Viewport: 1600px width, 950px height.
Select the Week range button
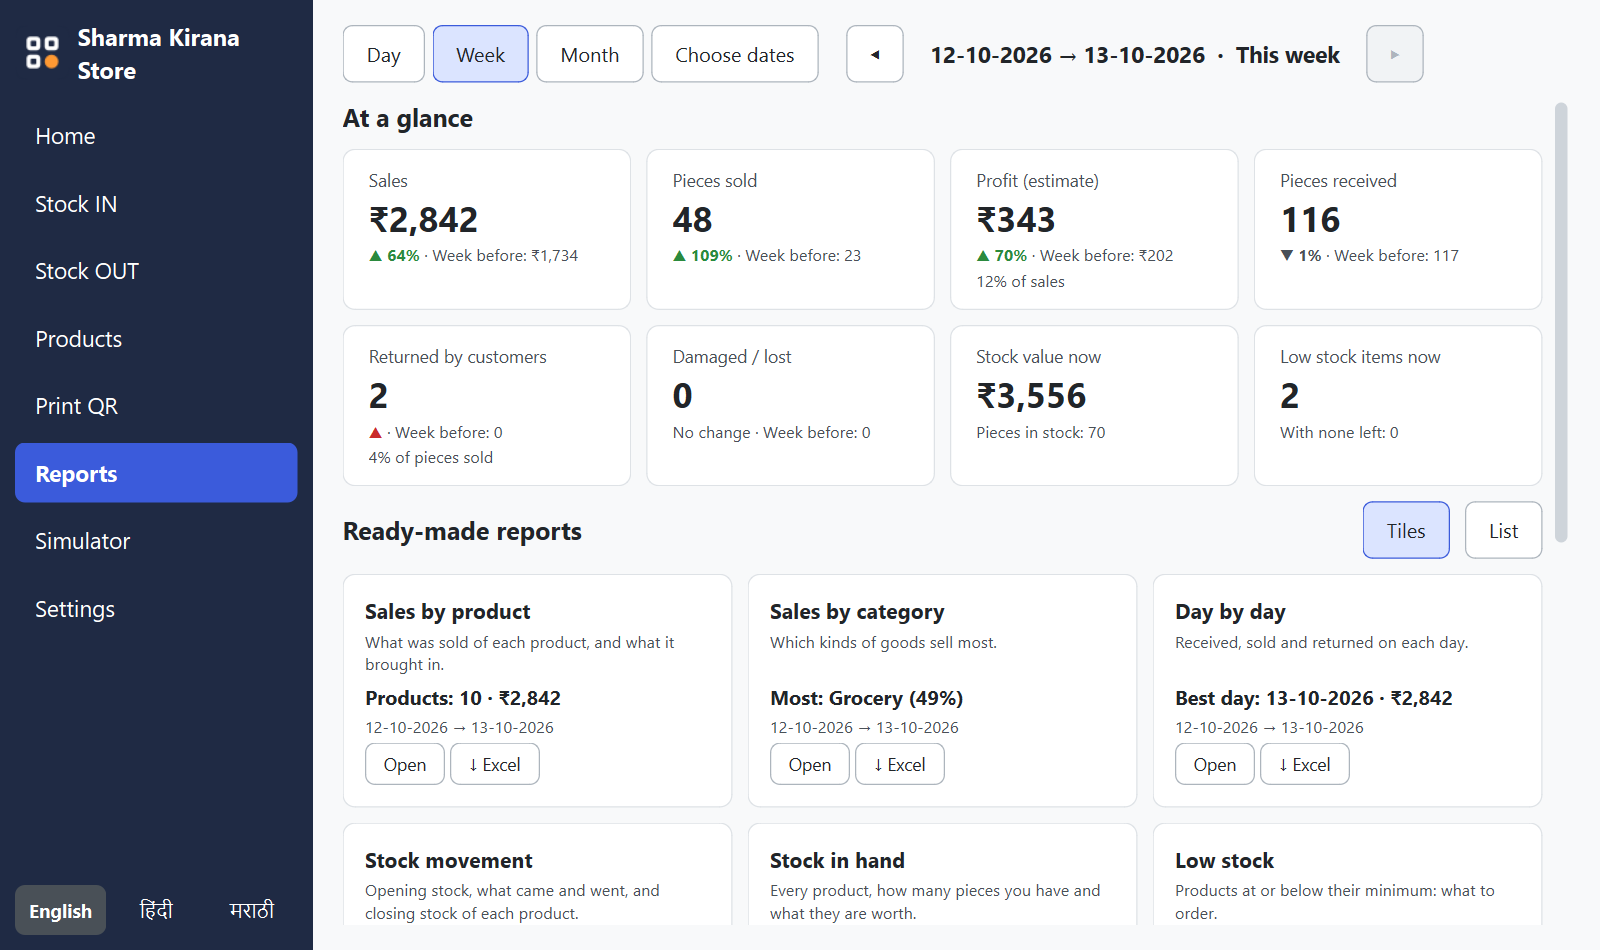coord(481,54)
